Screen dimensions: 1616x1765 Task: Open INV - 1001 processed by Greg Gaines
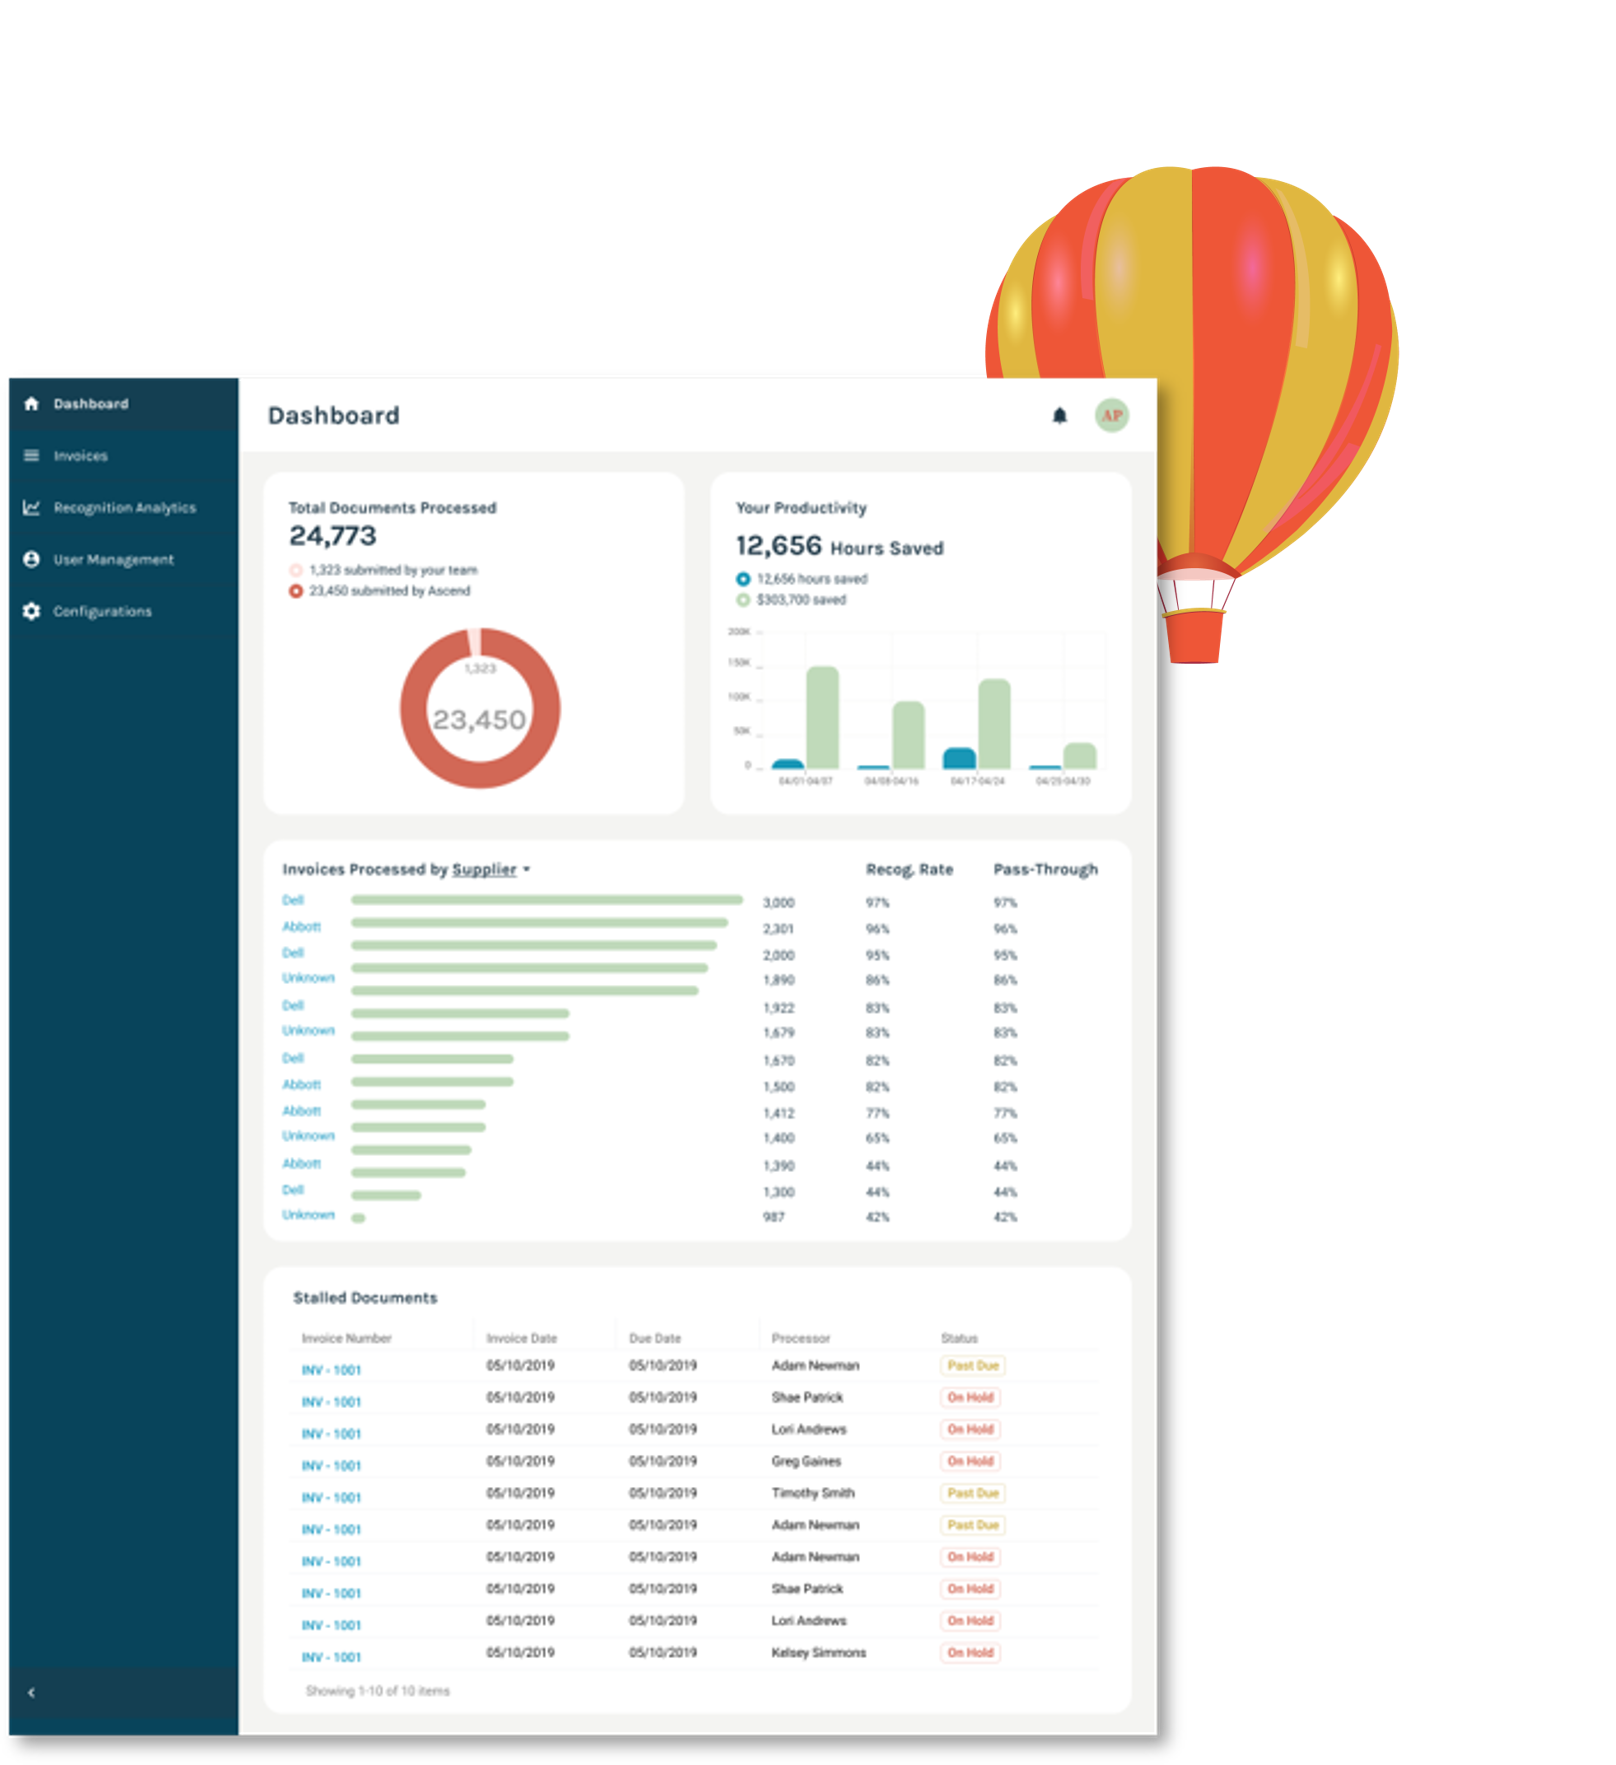coord(331,1466)
